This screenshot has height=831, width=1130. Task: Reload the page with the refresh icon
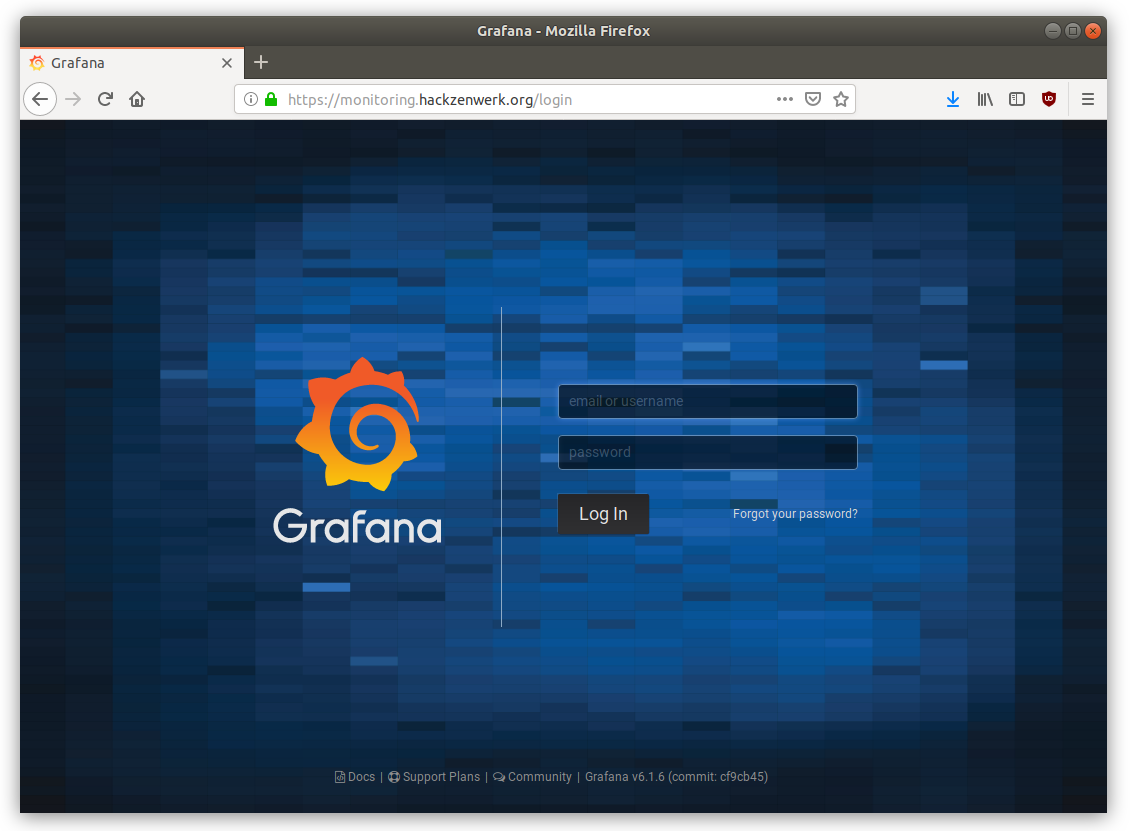point(105,99)
